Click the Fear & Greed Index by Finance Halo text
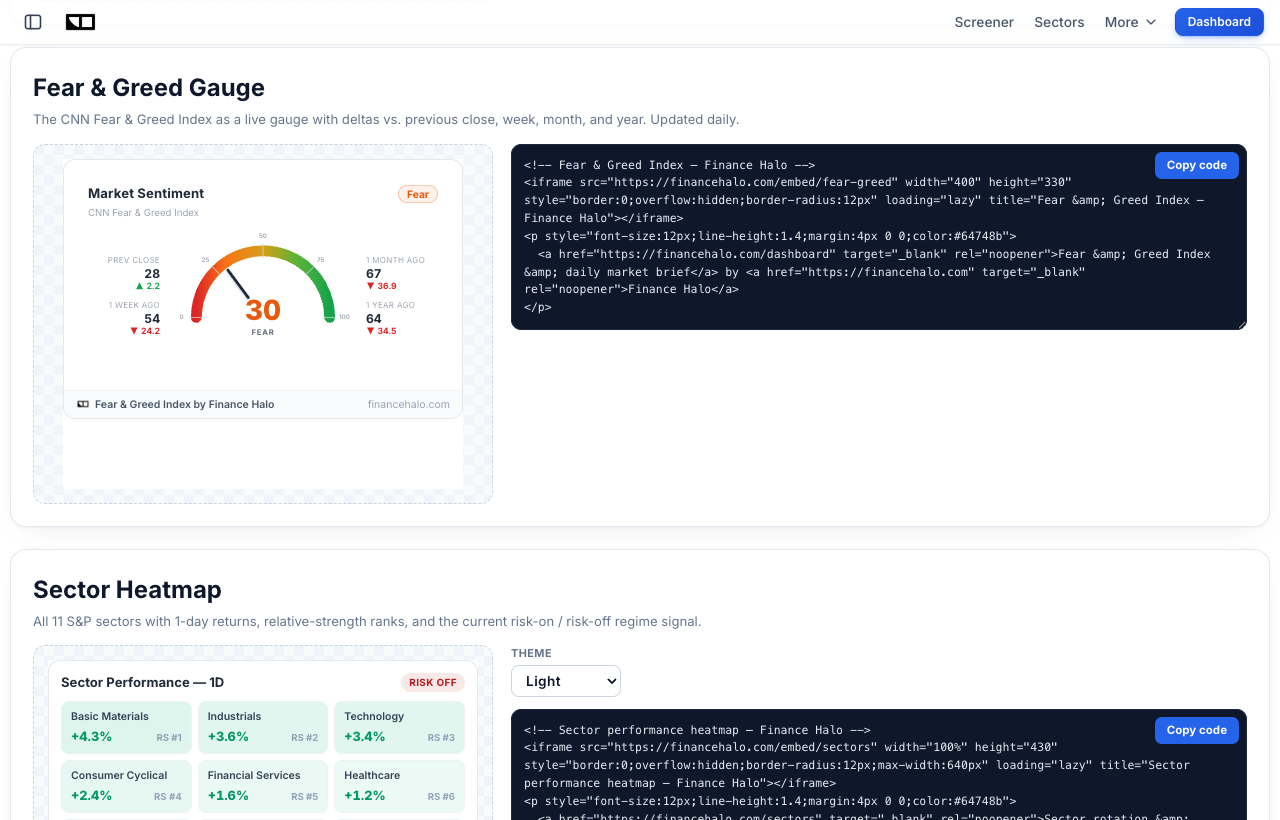The width and height of the screenshot is (1280, 820). (184, 404)
